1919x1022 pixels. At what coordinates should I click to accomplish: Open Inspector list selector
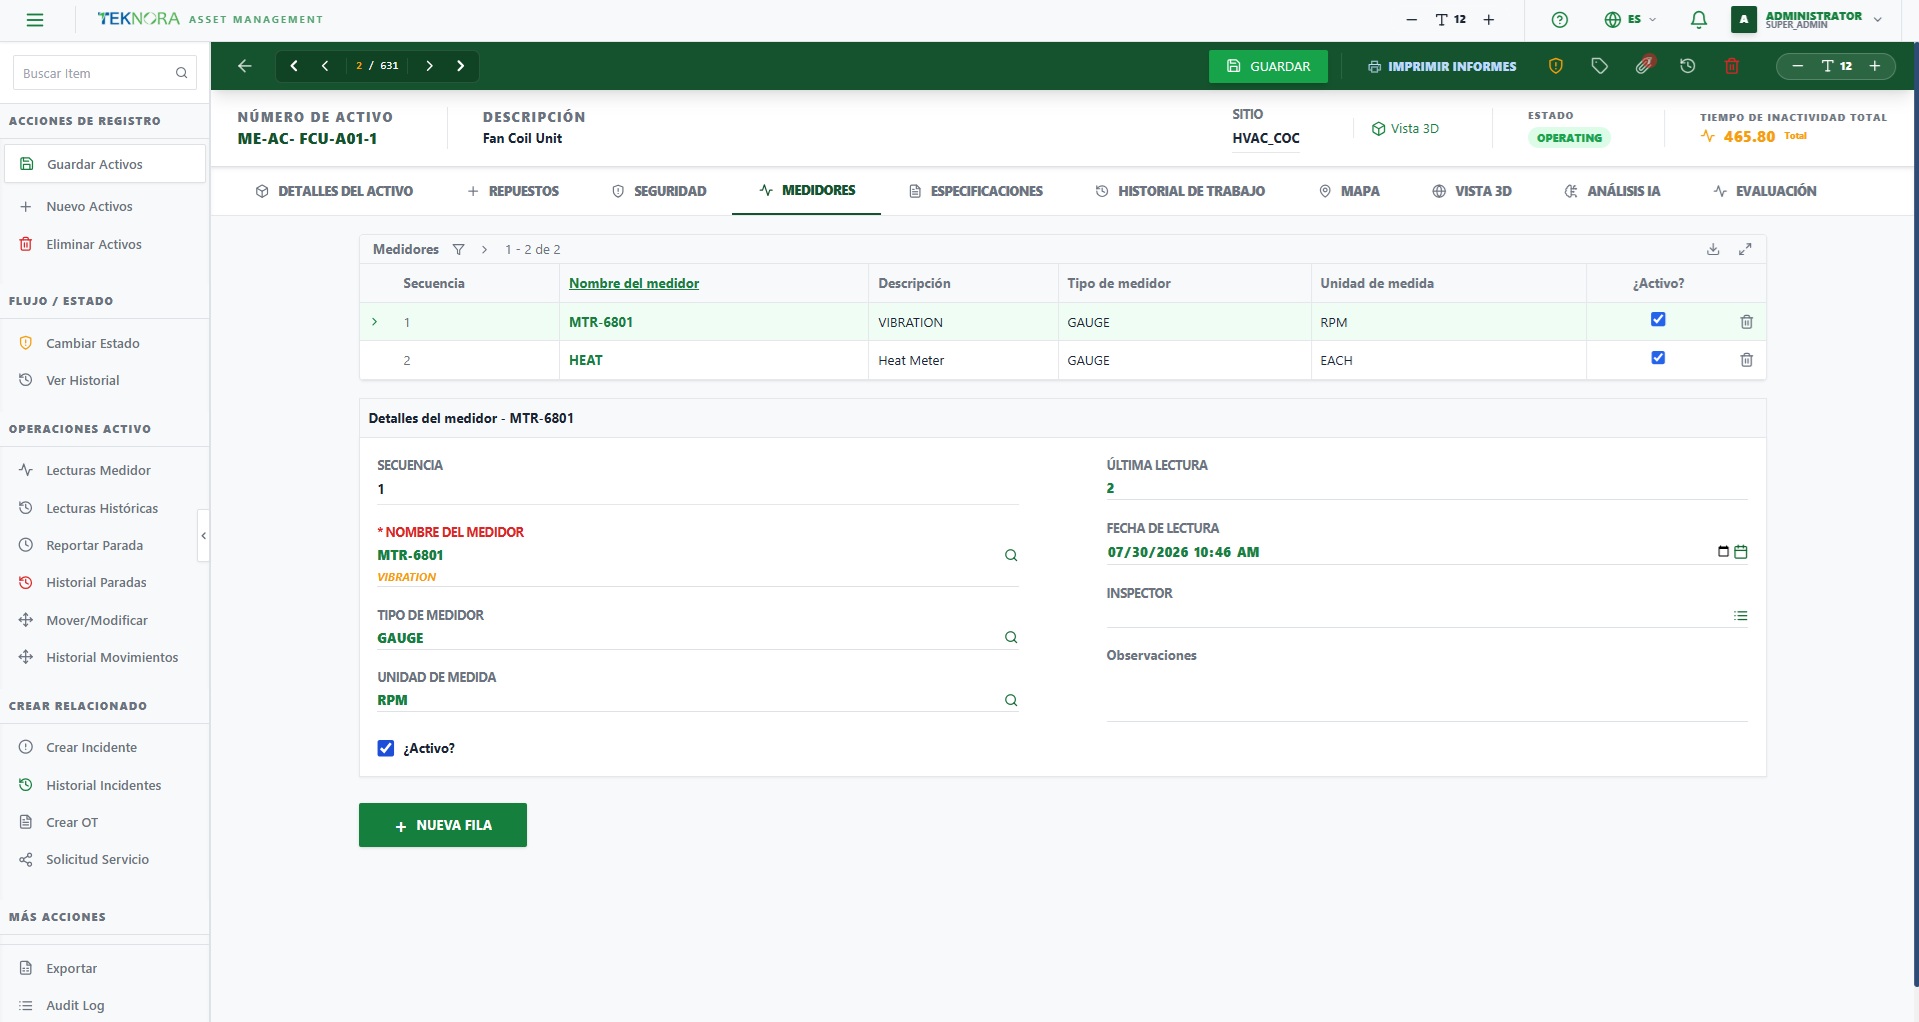pos(1741,616)
